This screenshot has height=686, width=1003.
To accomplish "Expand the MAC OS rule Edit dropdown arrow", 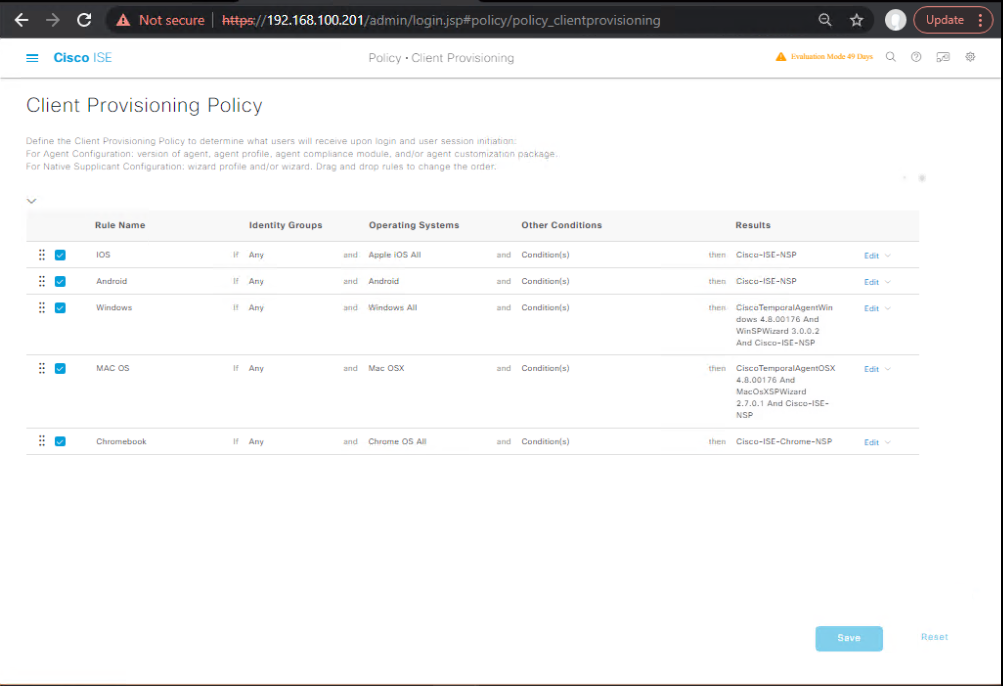I will click(x=888, y=369).
